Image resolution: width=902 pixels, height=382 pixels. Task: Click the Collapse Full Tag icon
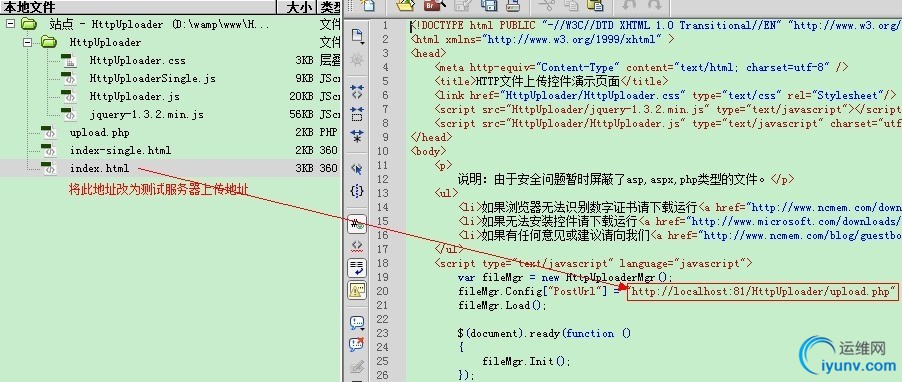coord(357,91)
